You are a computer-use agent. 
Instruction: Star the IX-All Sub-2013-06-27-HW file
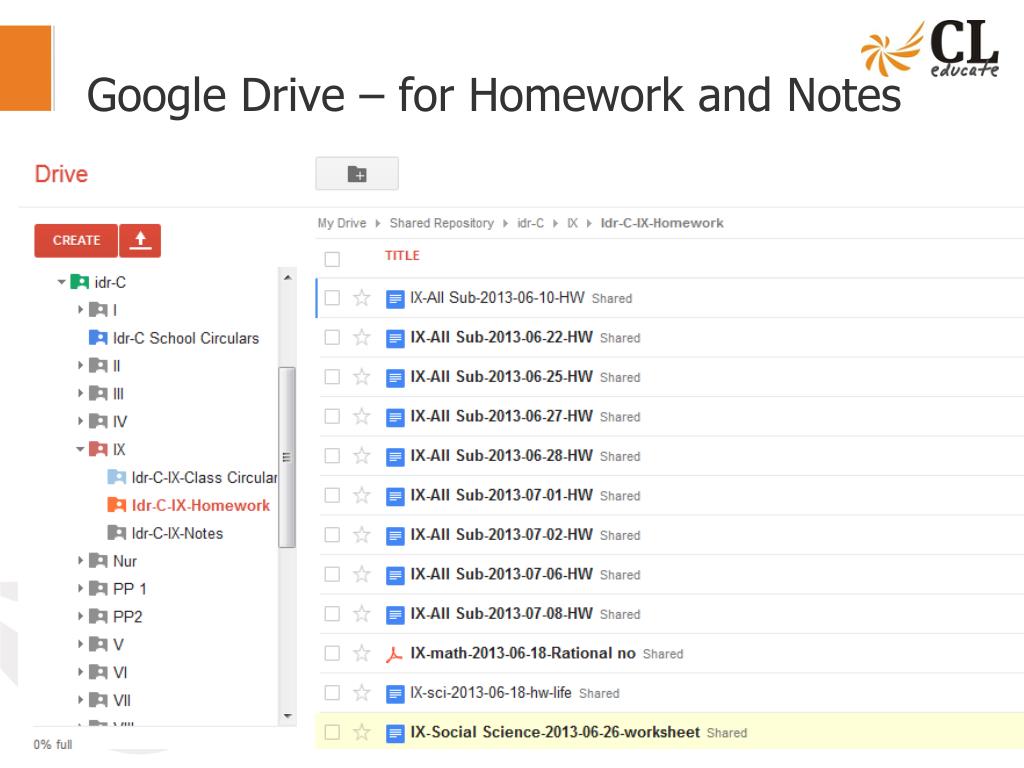(361, 416)
